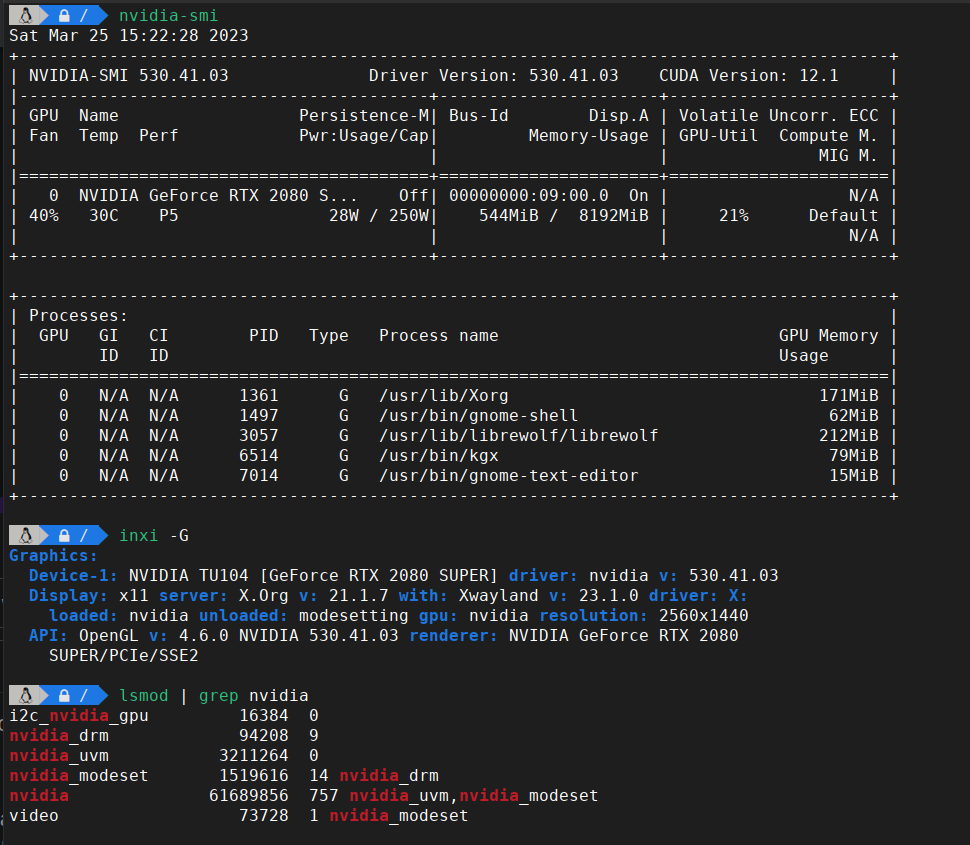Click the lock icon in the inxi prompt

tap(64, 536)
